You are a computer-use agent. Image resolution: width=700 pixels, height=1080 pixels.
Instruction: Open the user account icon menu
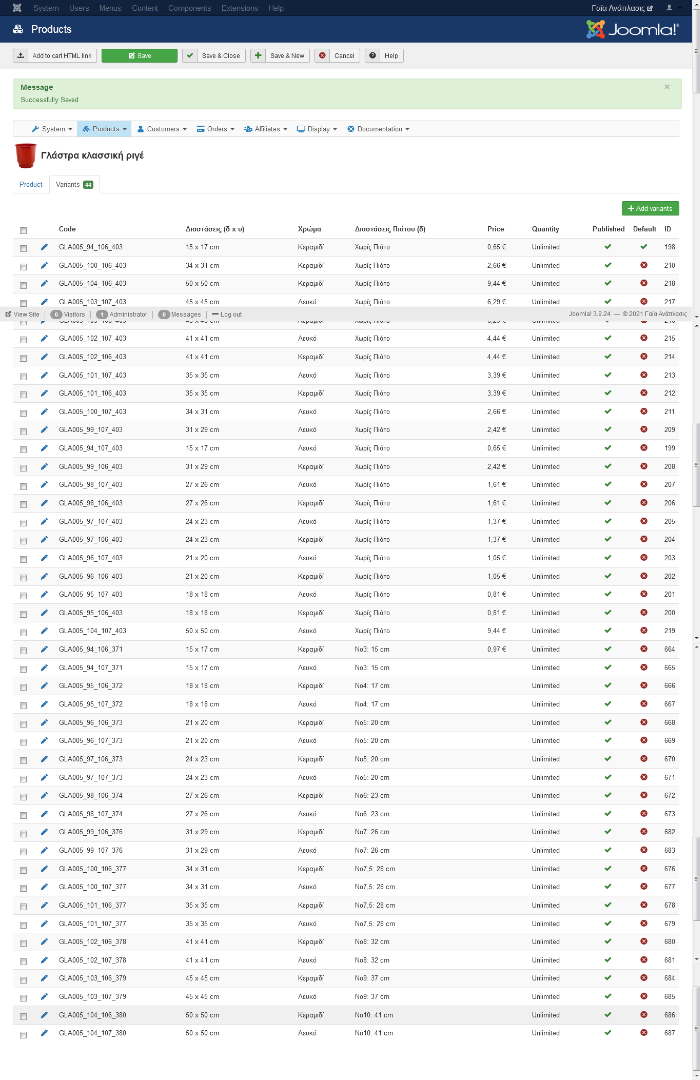pyautogui.click(x=670, y=8)
